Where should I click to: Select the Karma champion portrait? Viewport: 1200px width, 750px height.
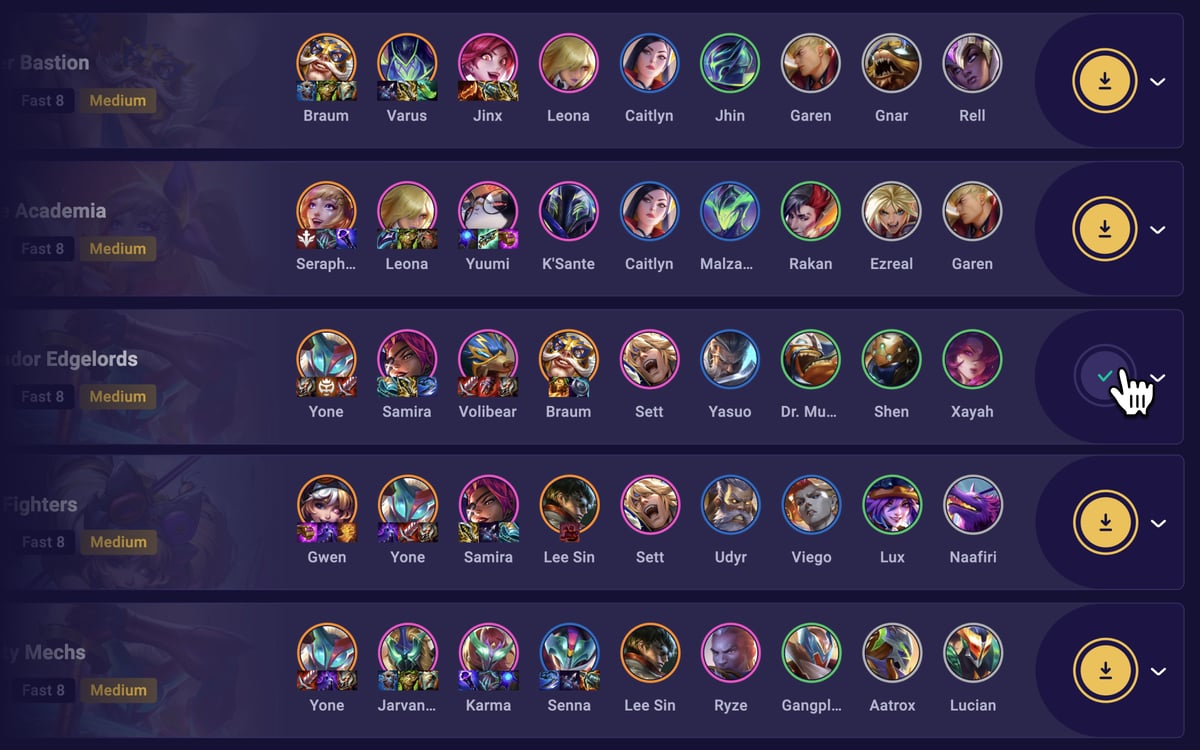[488, 654]
